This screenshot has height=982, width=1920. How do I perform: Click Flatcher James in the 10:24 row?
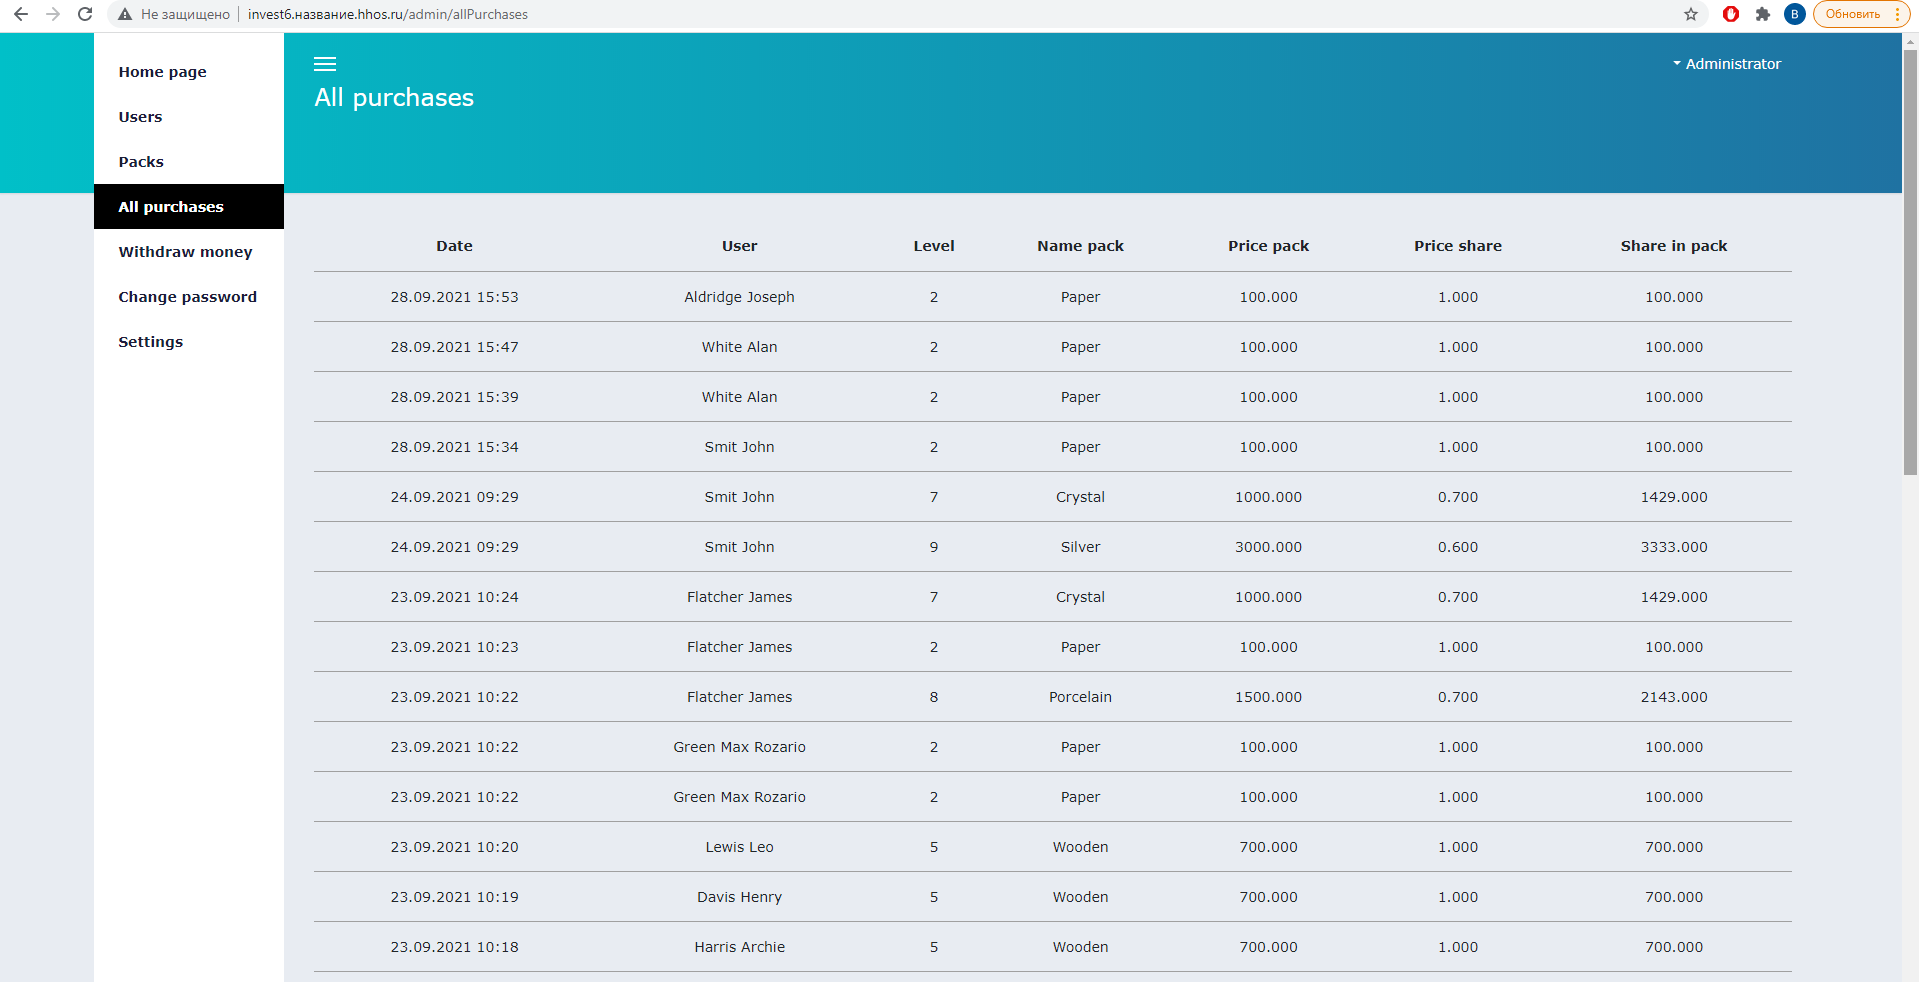[739, 597]
